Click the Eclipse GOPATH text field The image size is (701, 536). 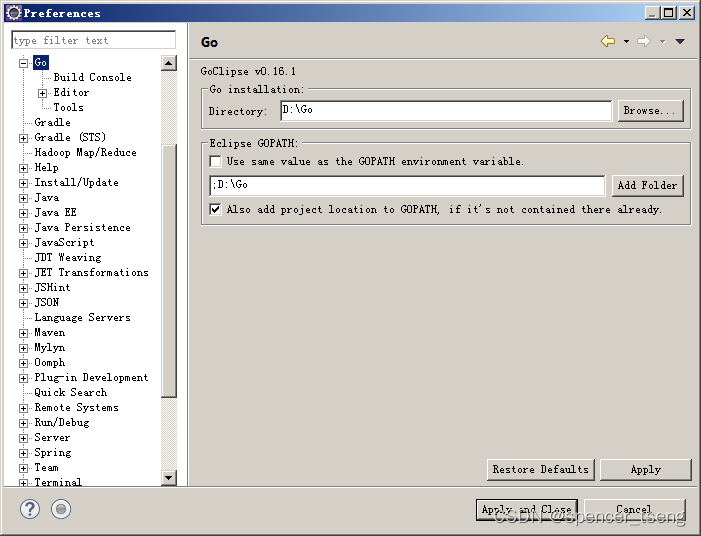(x=407, y=185)
